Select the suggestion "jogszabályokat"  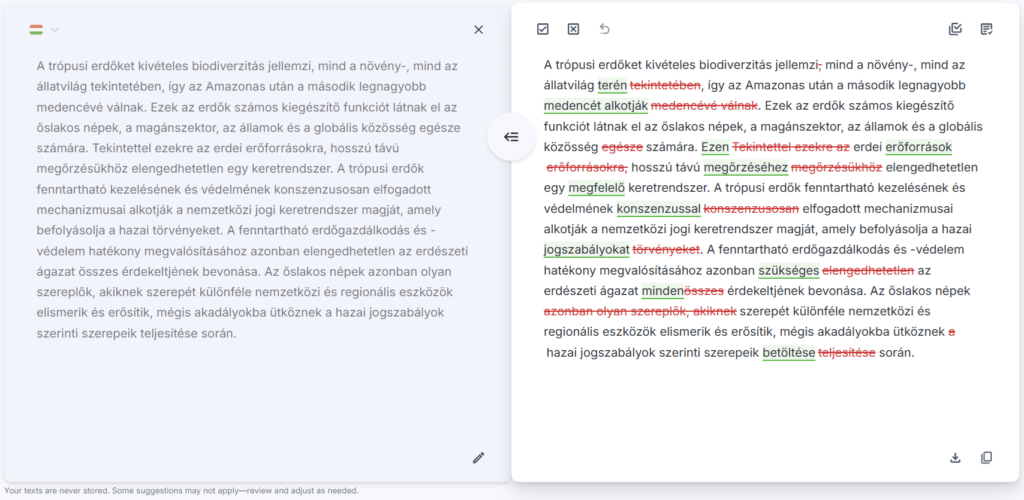pos(586,250)
